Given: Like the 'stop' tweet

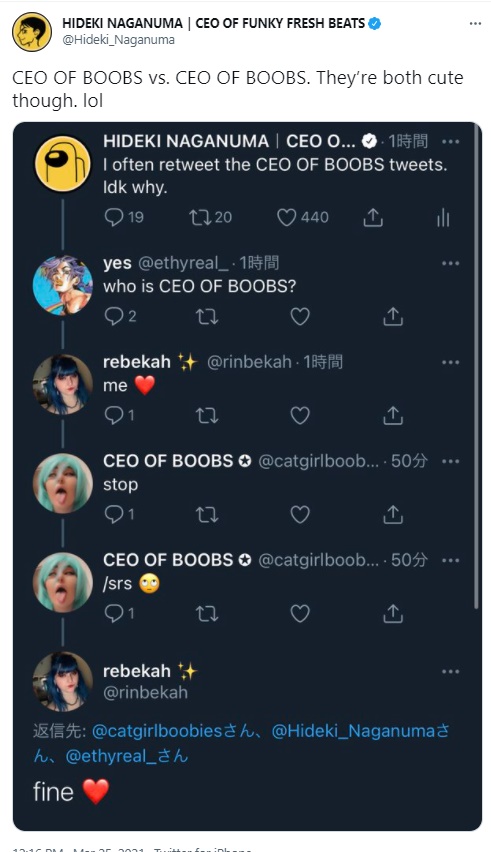Looking at the screenshot, I should (x=300, y=515).
